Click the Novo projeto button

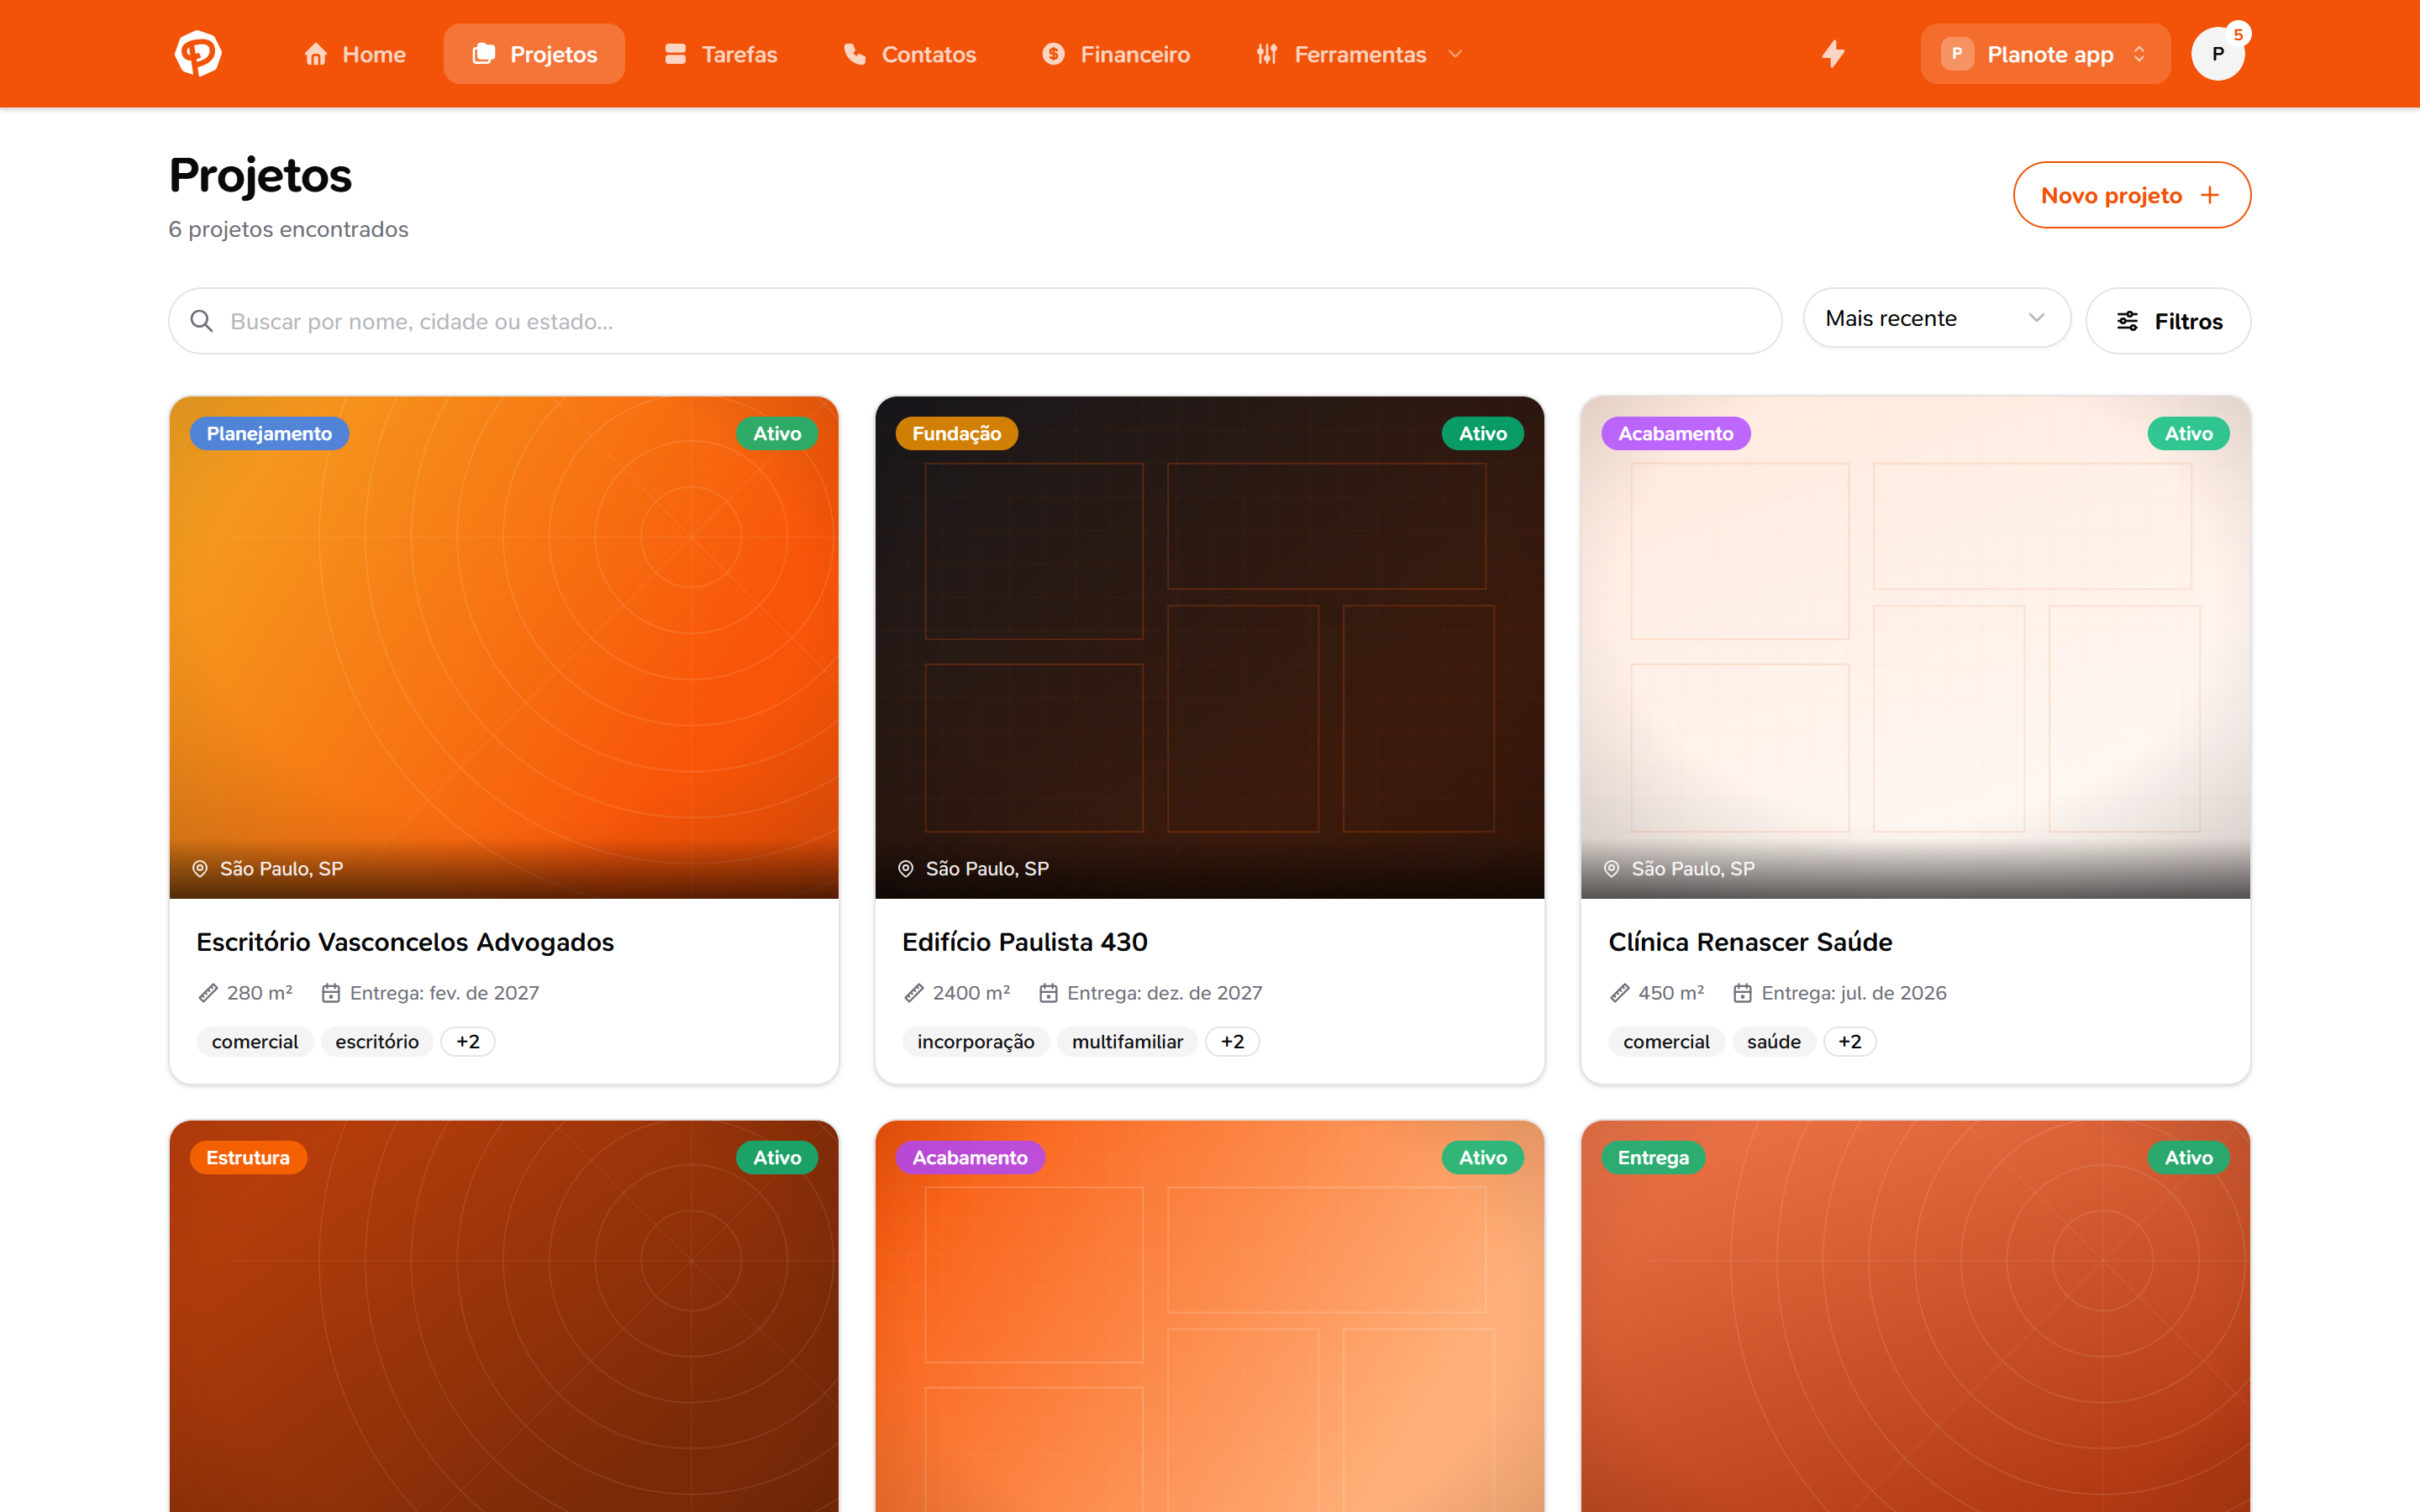pyautogui.click(x=2131, y=195)
